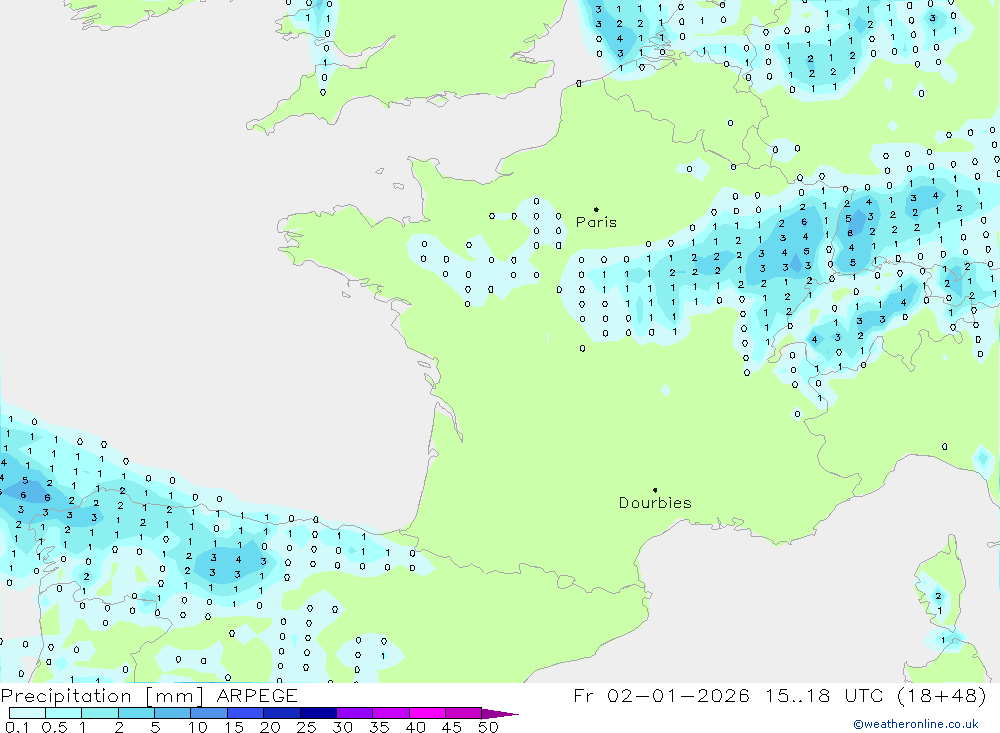Click the legend value label 0.1
Viewport: 1000px width, 733px height.
(17, 727)
